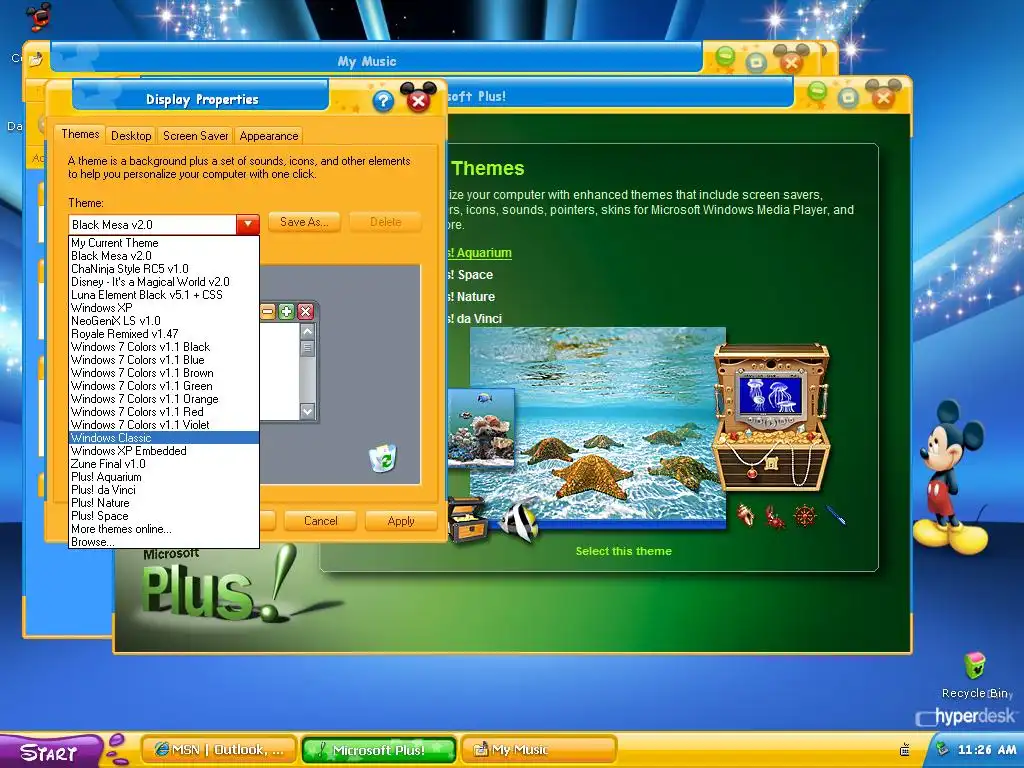The height and width of the screenshot is (768, 1024).
Task: Pick NeoGeniX LS v1.0 theme
Action: 164,321
